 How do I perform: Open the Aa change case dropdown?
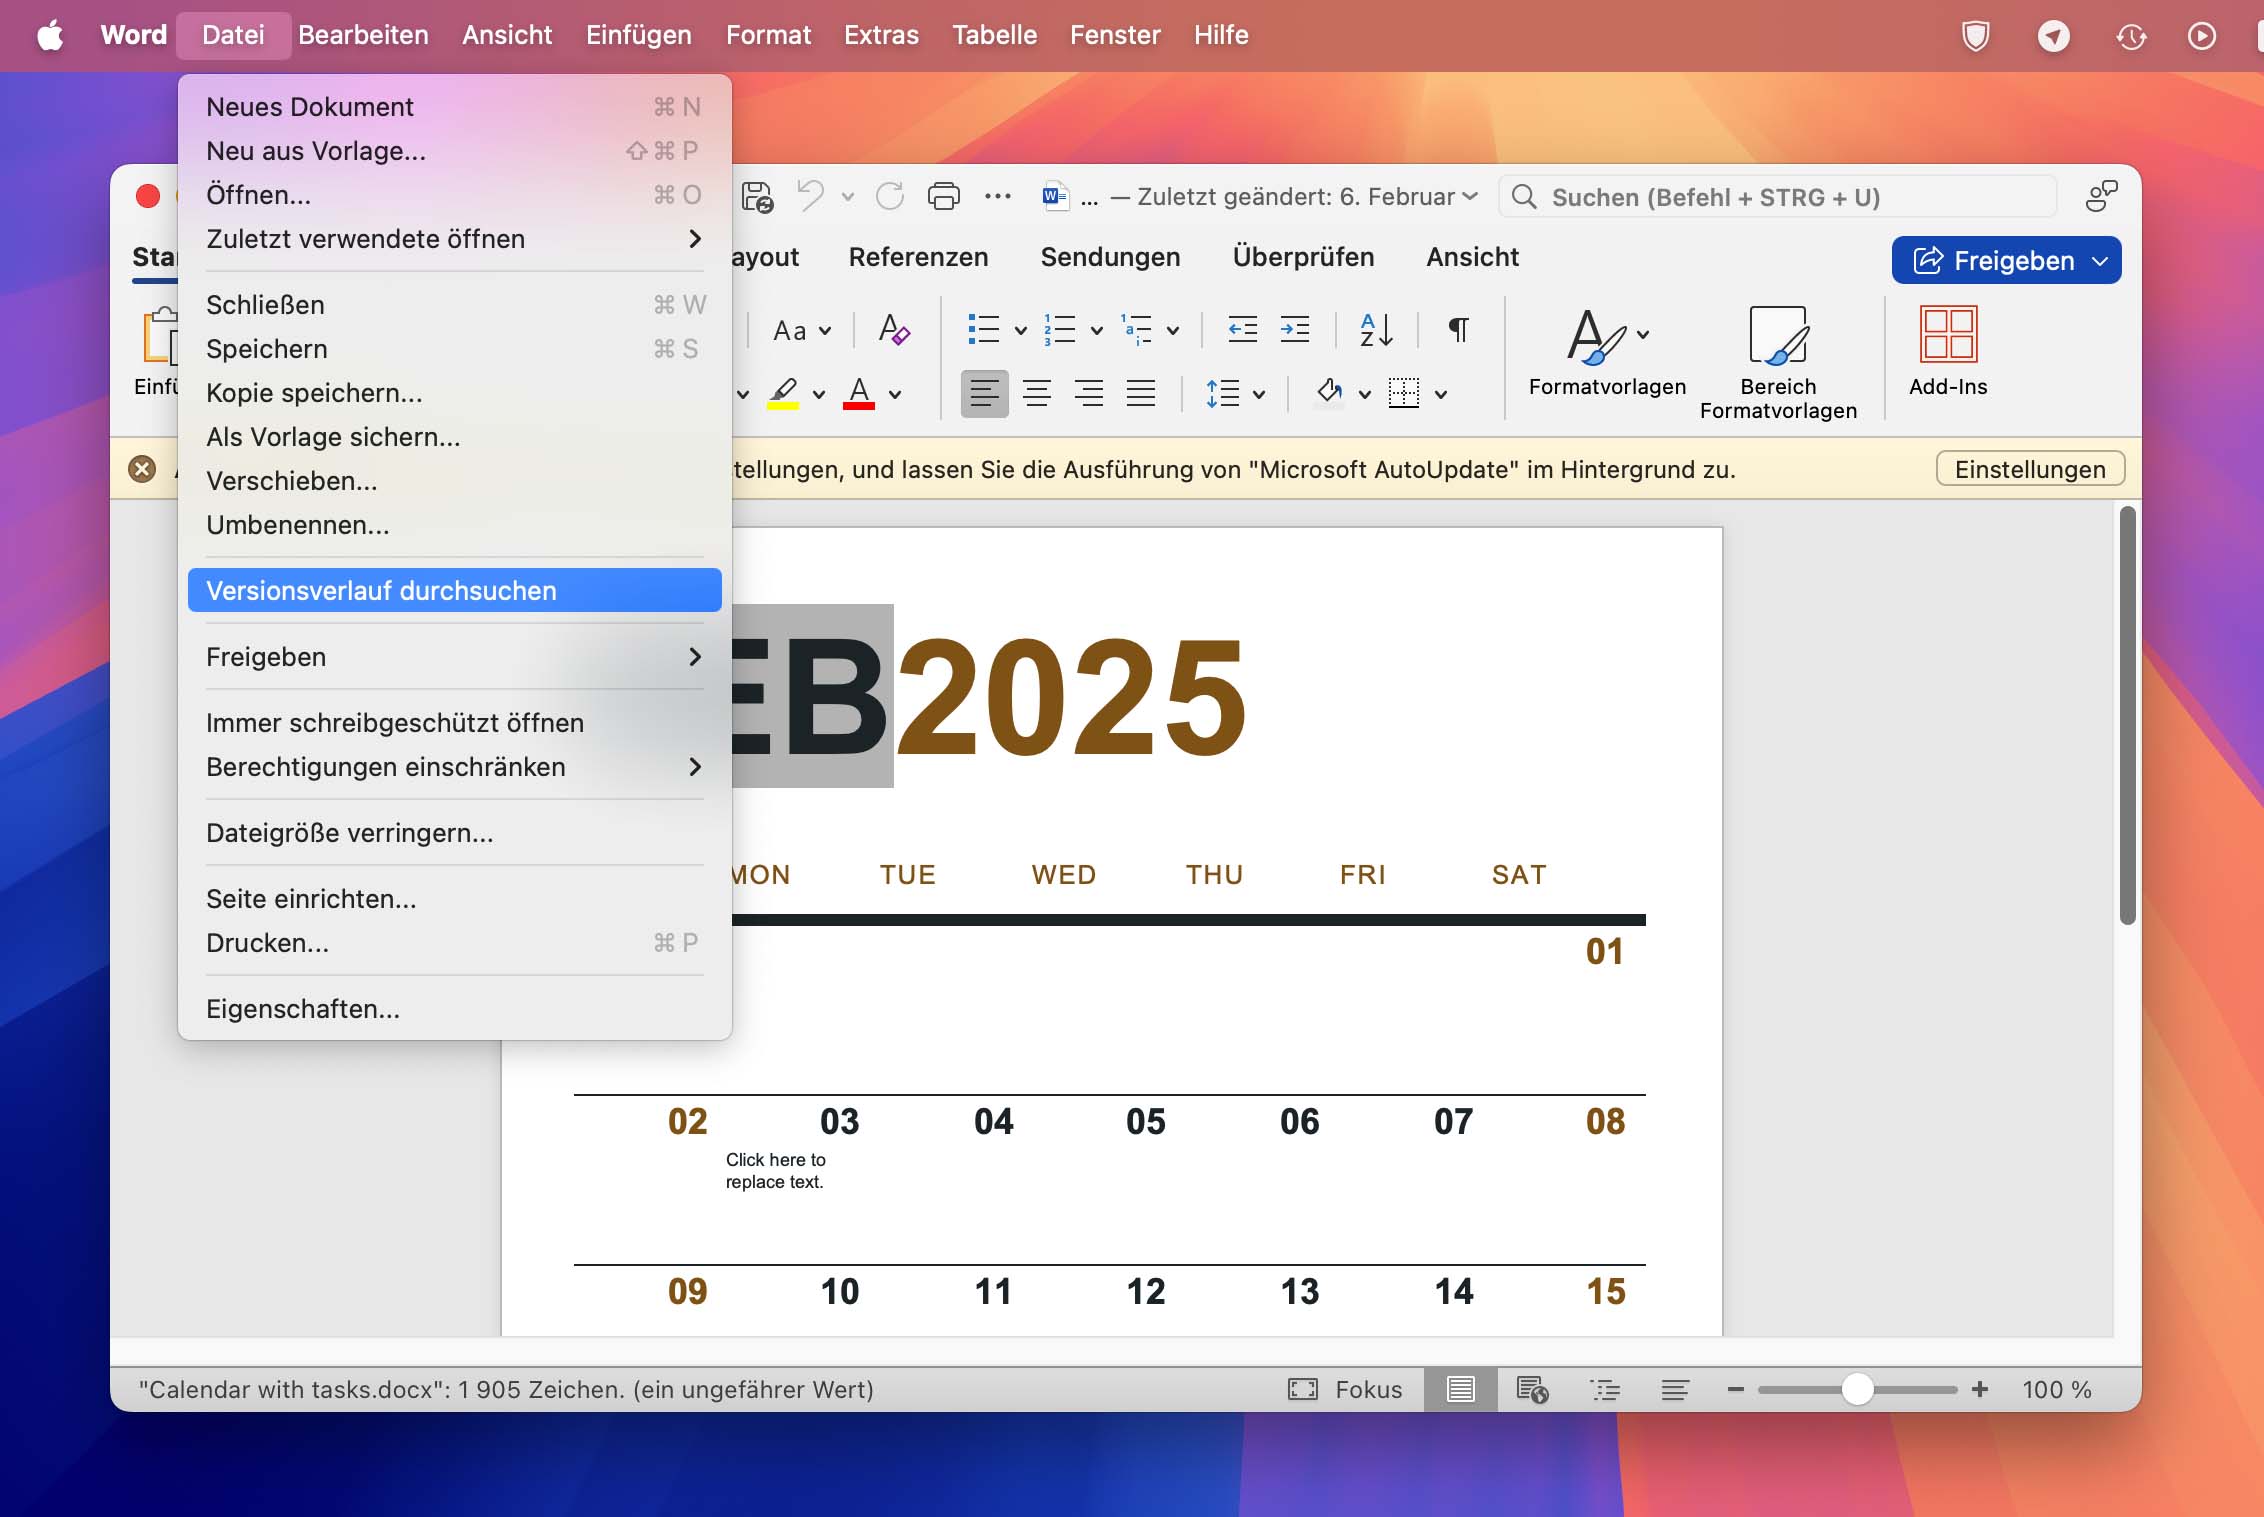pos(802,330)
